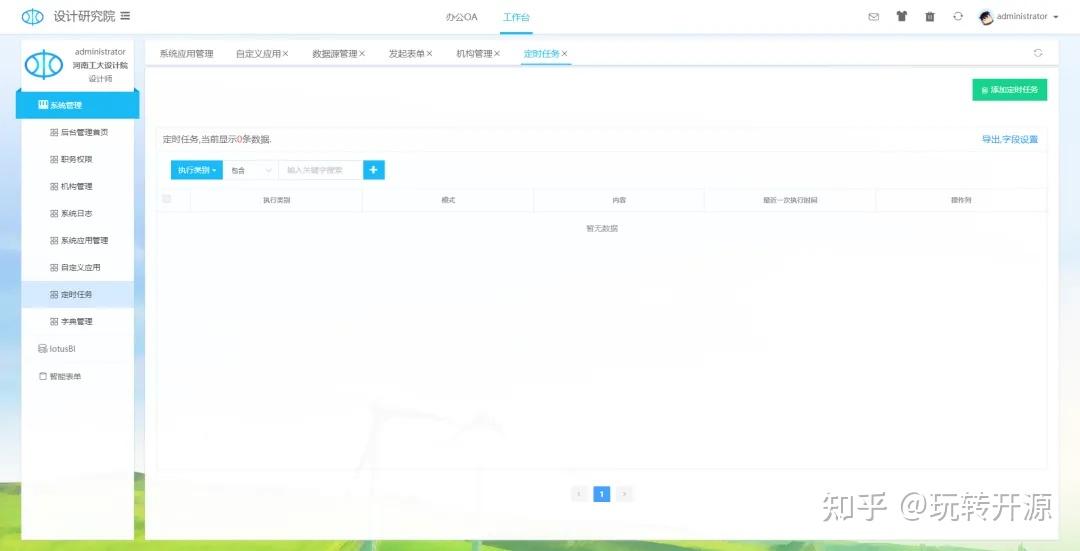Open the theme shirt icon in header
The width and height of the screenshot is (1080, 551).
(901, 17)
